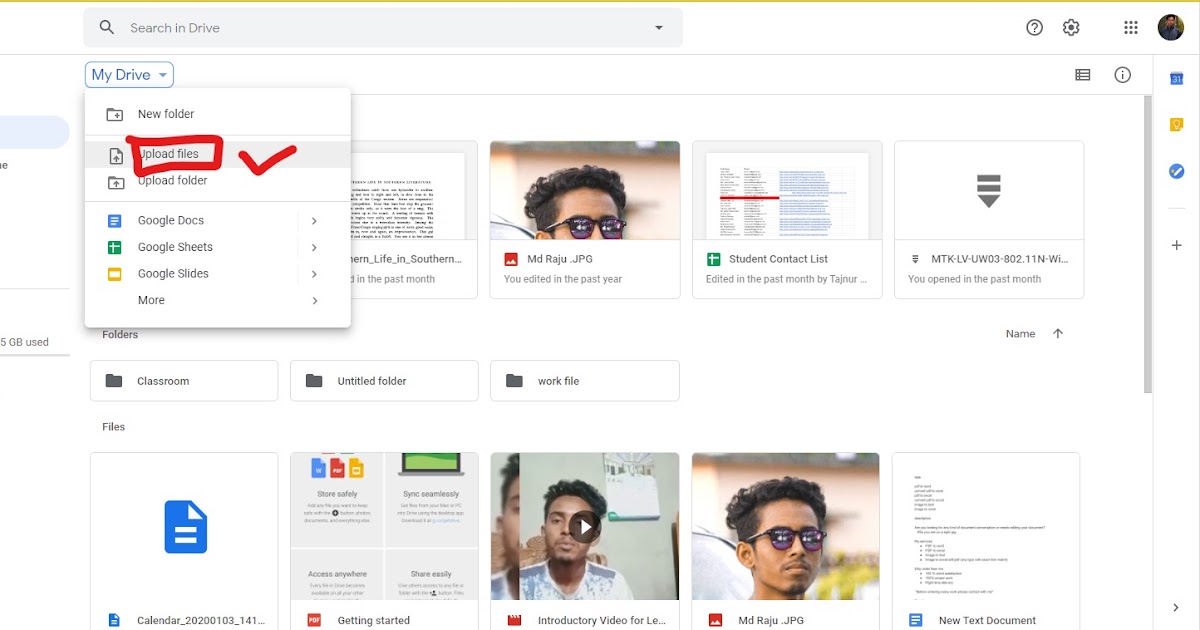Image resolution: width=1200 pixels, height=630 pixels.
Task: Open the Google Calendar side panel
Action: [1176, 77]
